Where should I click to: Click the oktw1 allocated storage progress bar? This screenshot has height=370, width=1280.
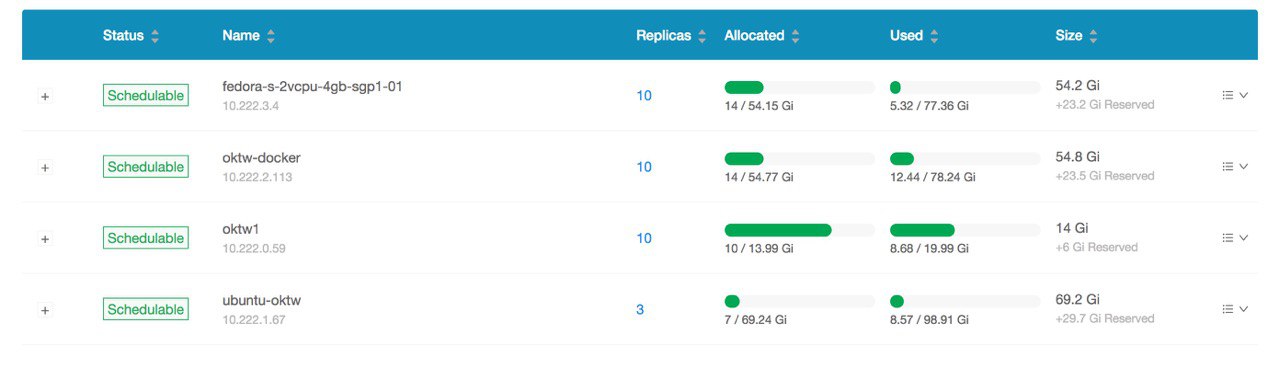click(799, 230)
